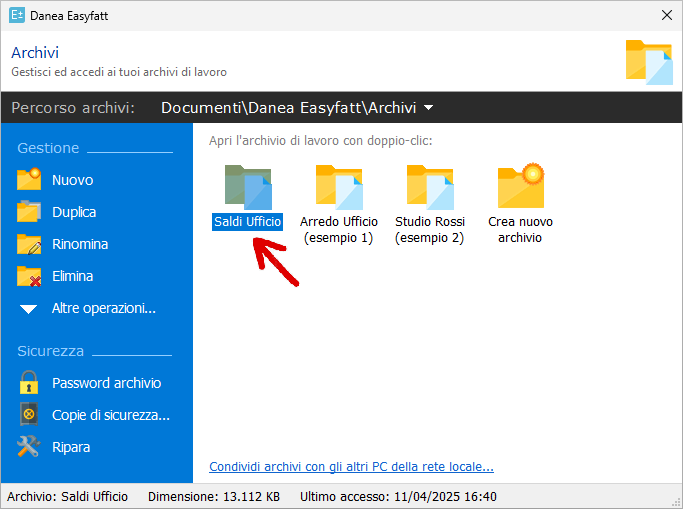Click the Rinomina folder with pencil icon
This screenshot has width=684, height=510.
[x=29, y=244]
